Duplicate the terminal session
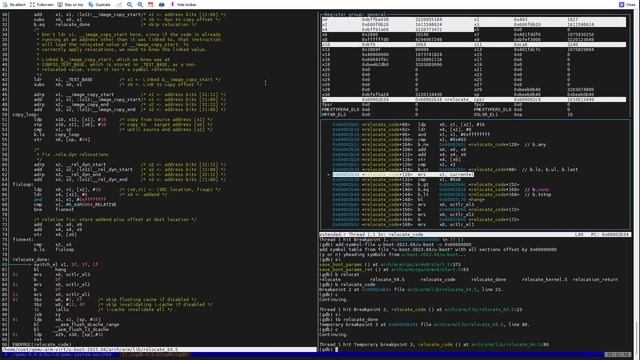640x360 pixels. pyautogui.click(x=99, y=4)
